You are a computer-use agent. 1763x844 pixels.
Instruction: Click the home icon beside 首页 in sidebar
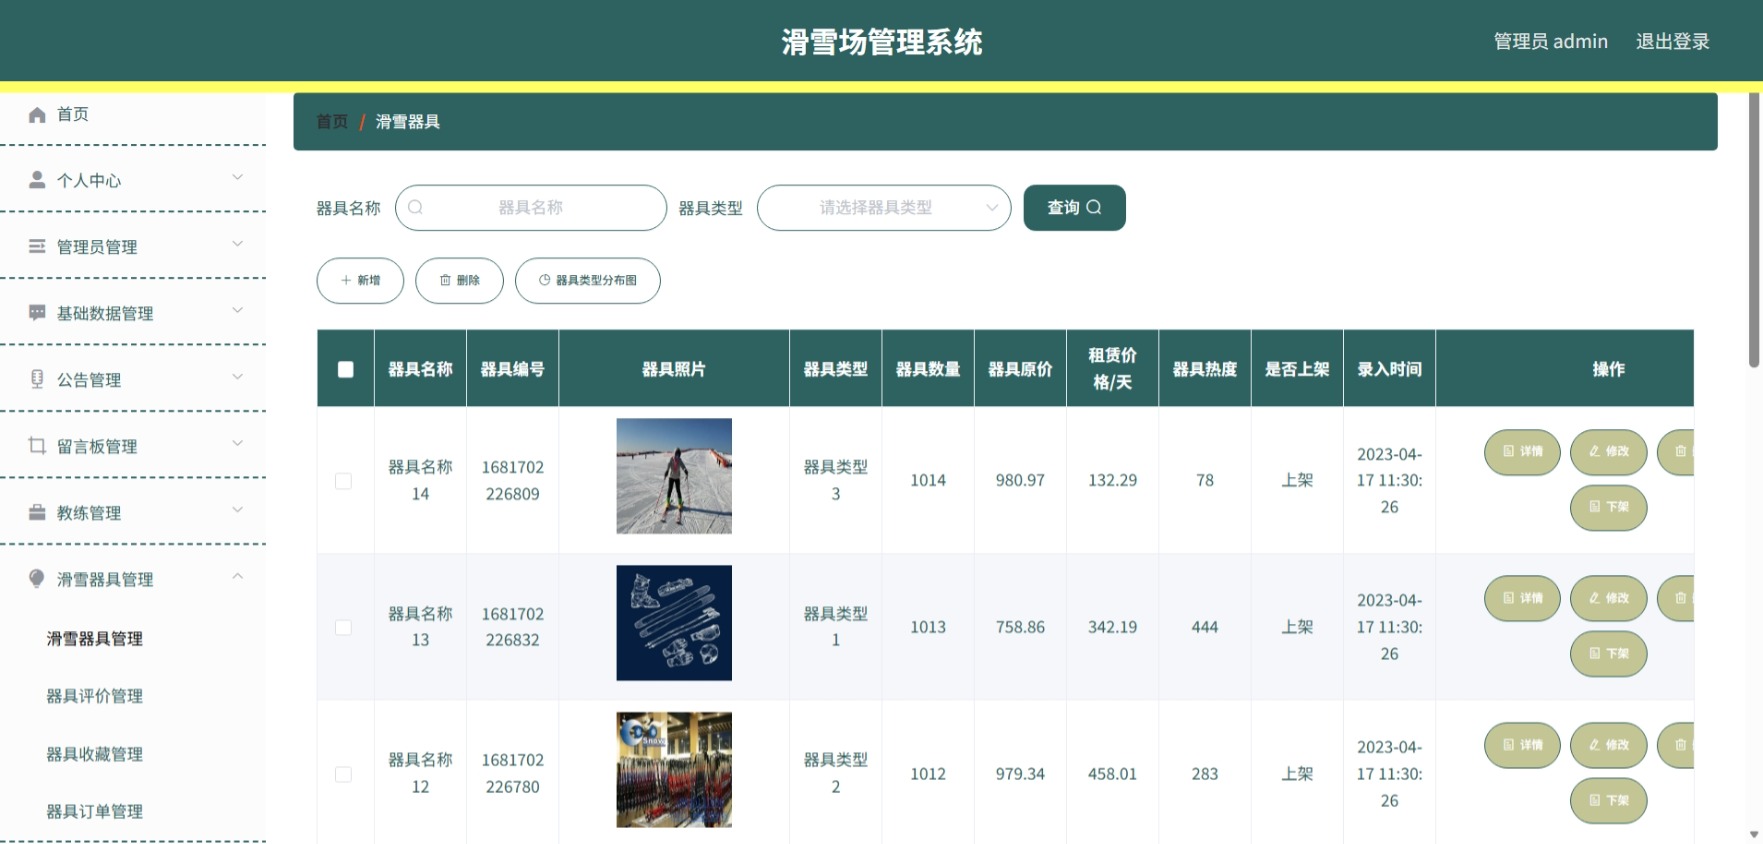(37, 115)
